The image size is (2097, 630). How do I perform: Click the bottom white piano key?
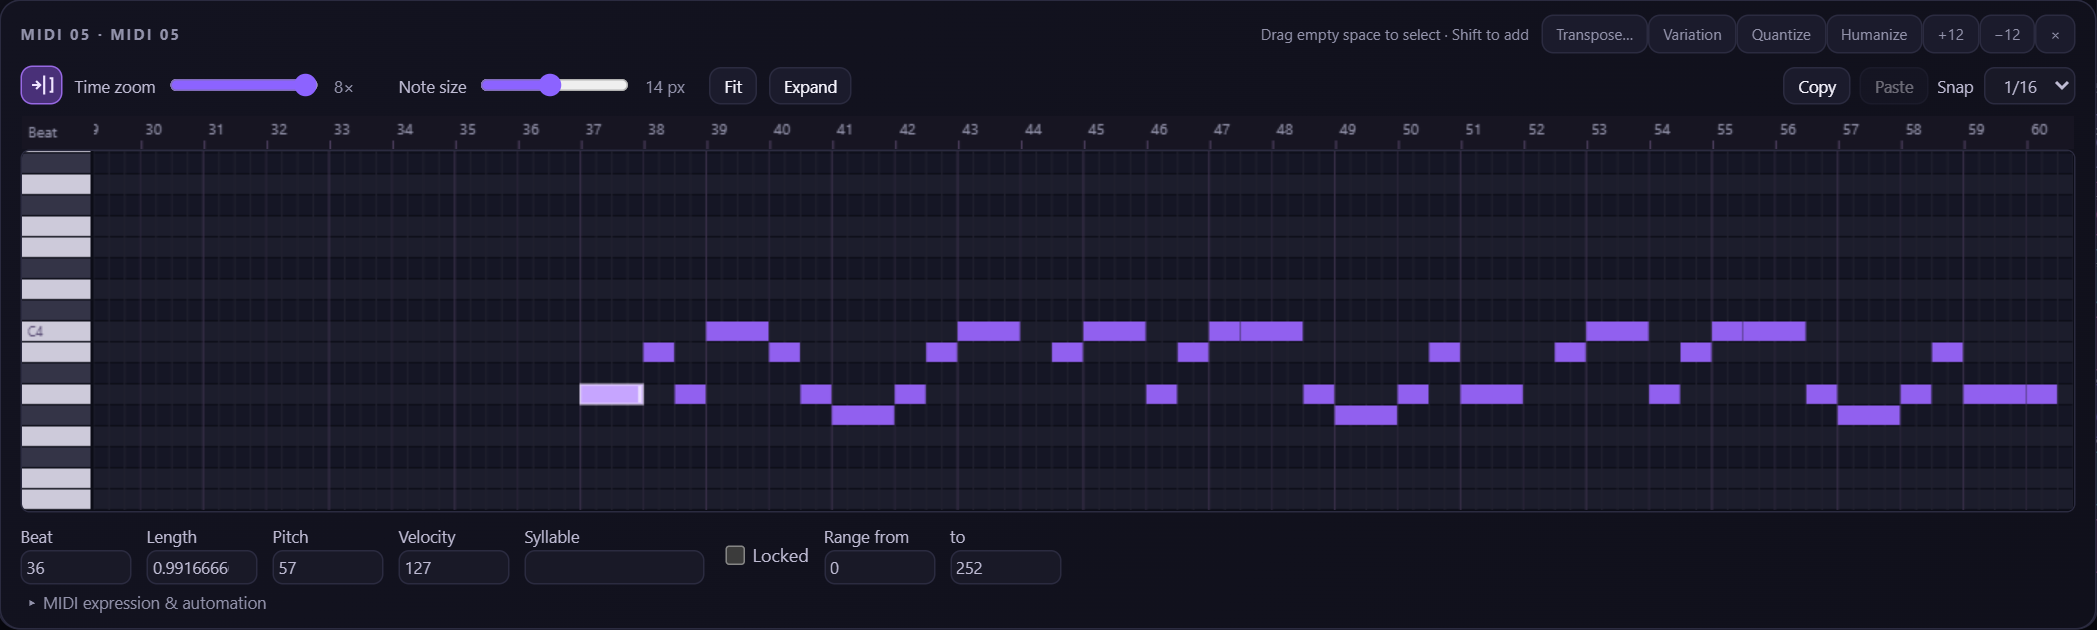pyautogui.click(x=56, y=499)
